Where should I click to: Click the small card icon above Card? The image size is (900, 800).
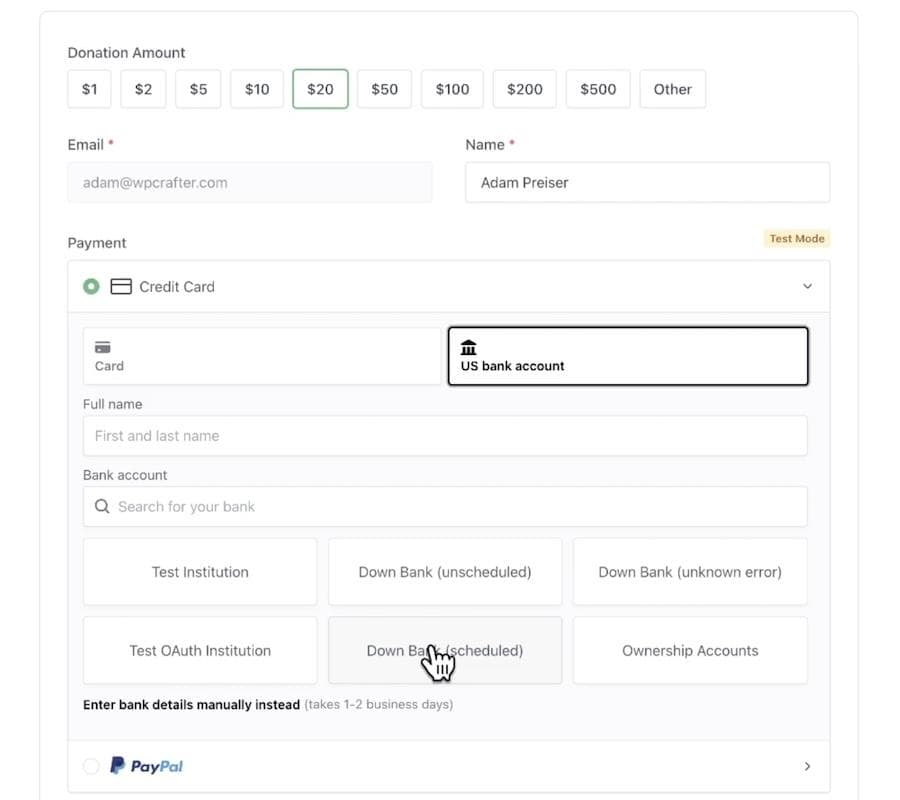[x=102, y=347]
